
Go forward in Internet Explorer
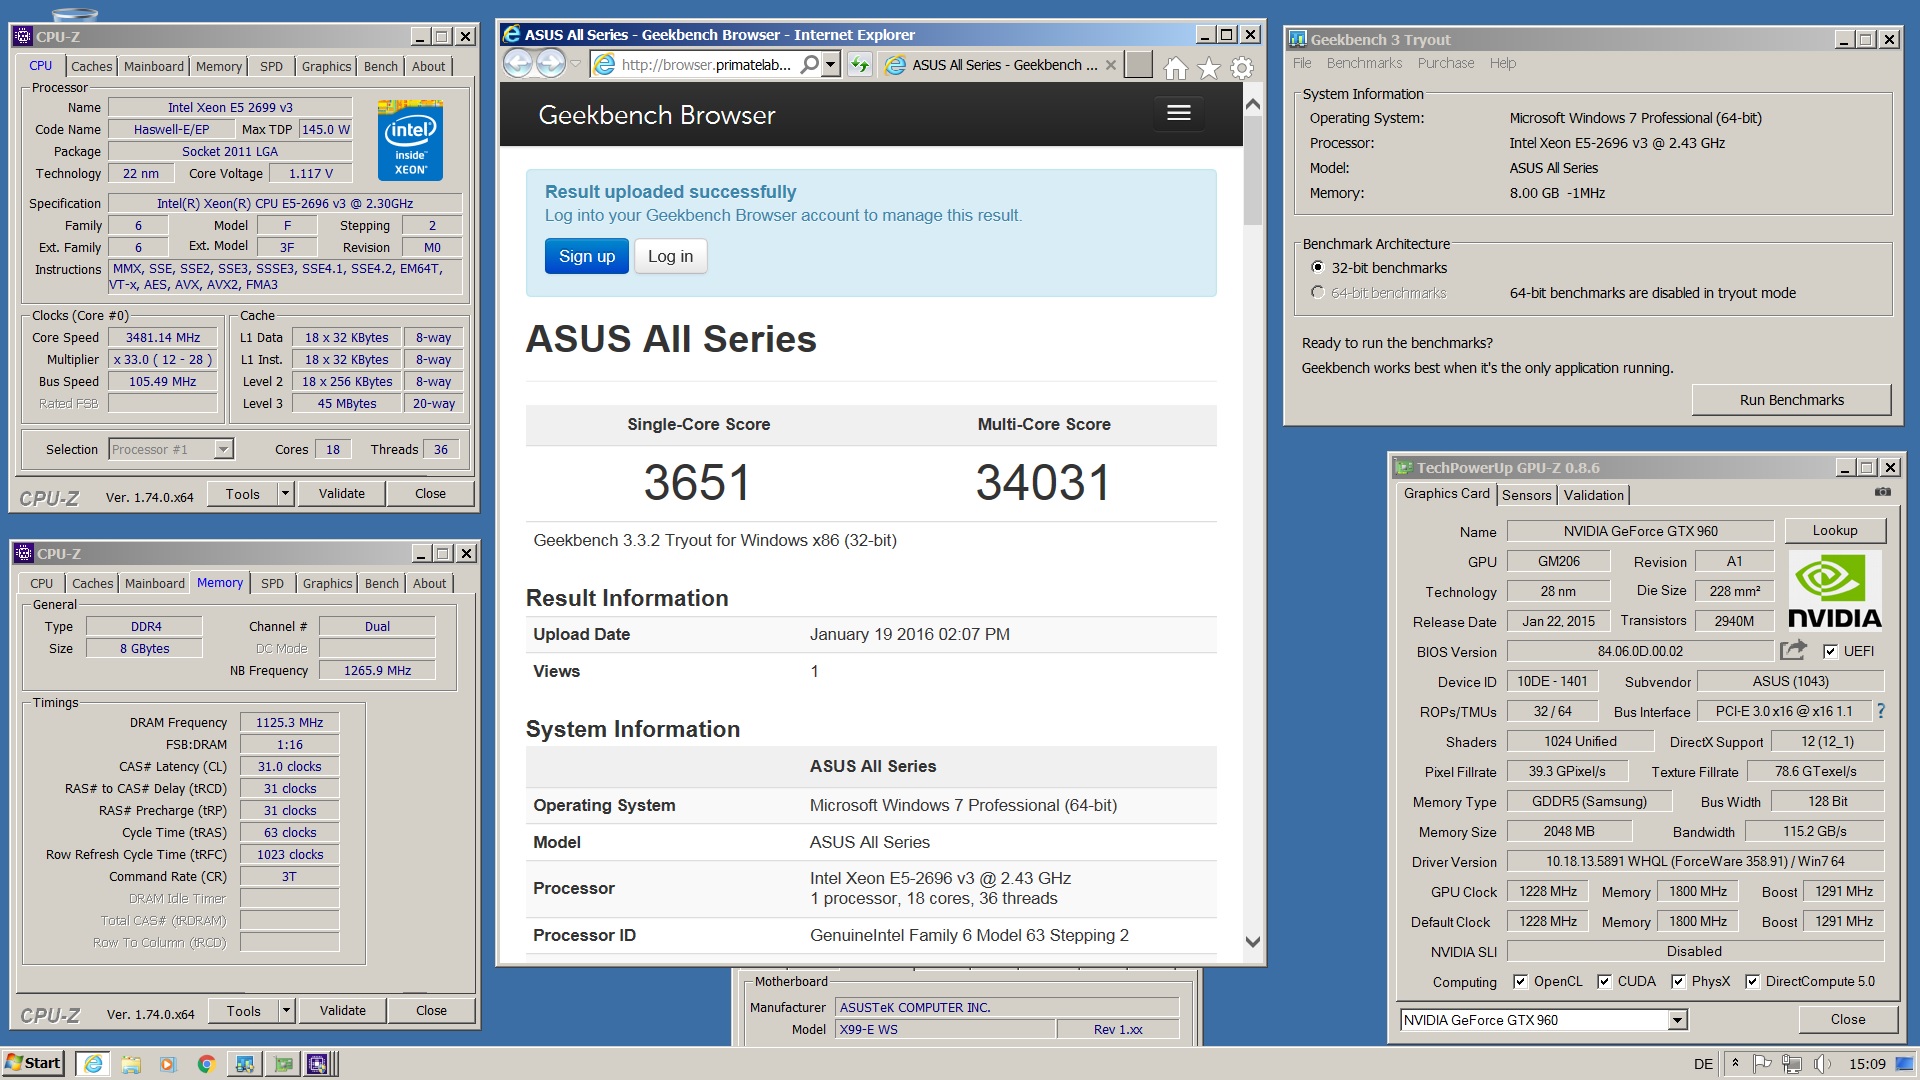tap(551, 64)
